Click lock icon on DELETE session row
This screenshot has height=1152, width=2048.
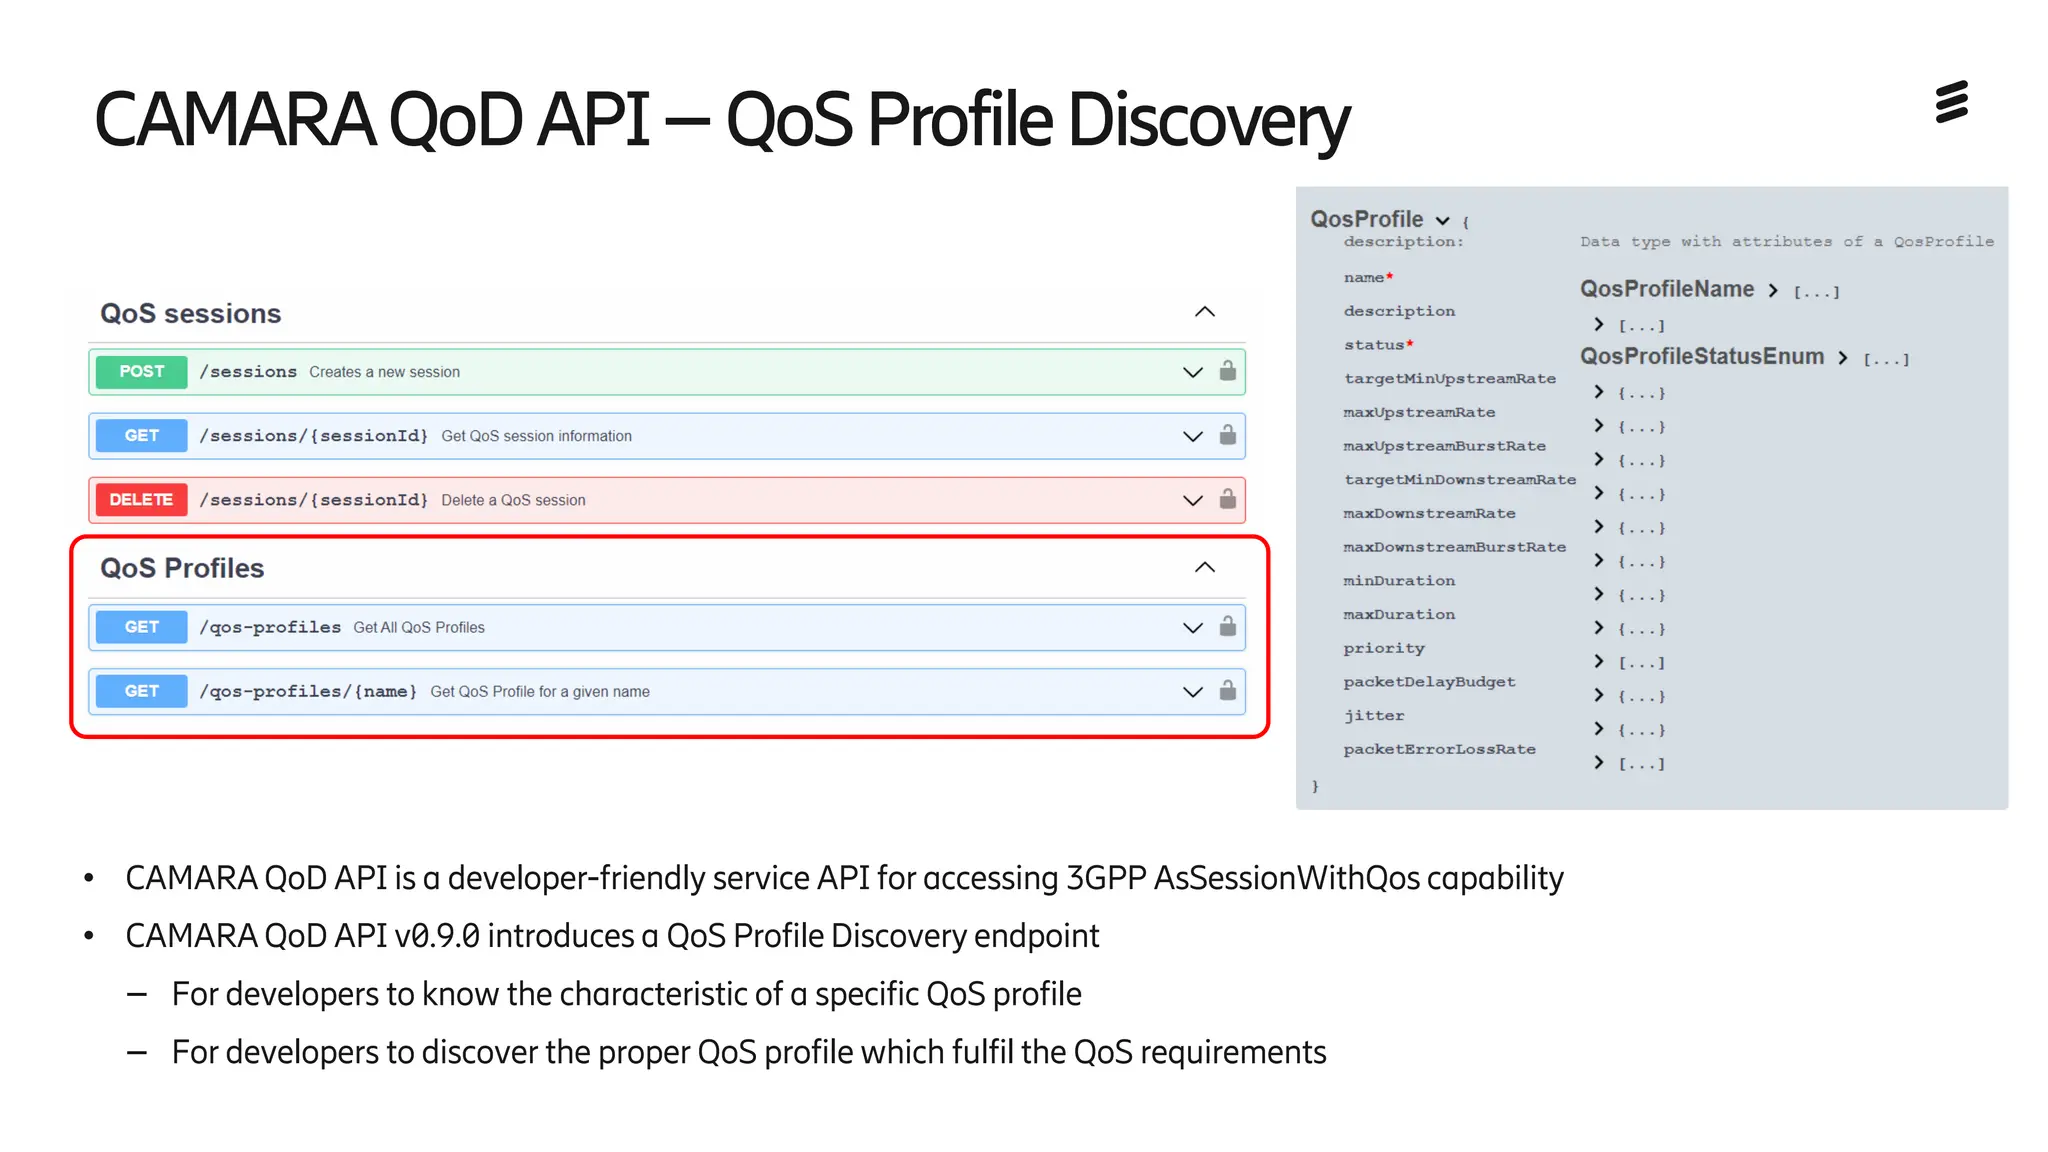pyautogui.click(x=1227, y=499)
